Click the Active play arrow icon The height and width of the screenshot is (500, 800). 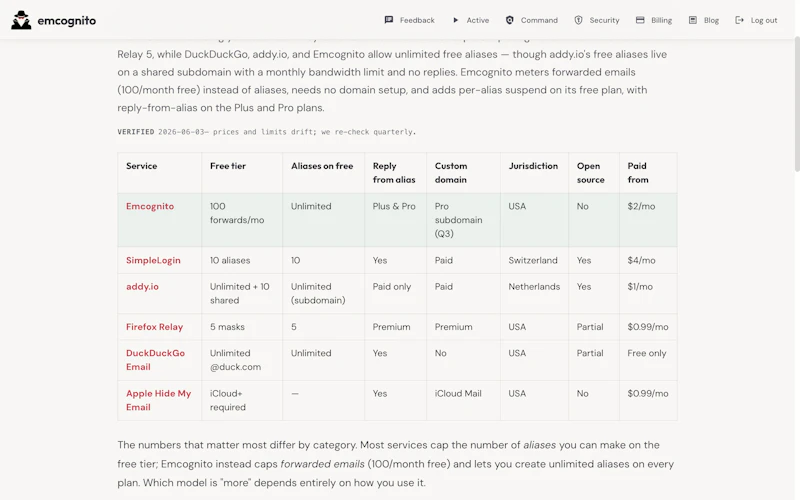tap(456, 20)
